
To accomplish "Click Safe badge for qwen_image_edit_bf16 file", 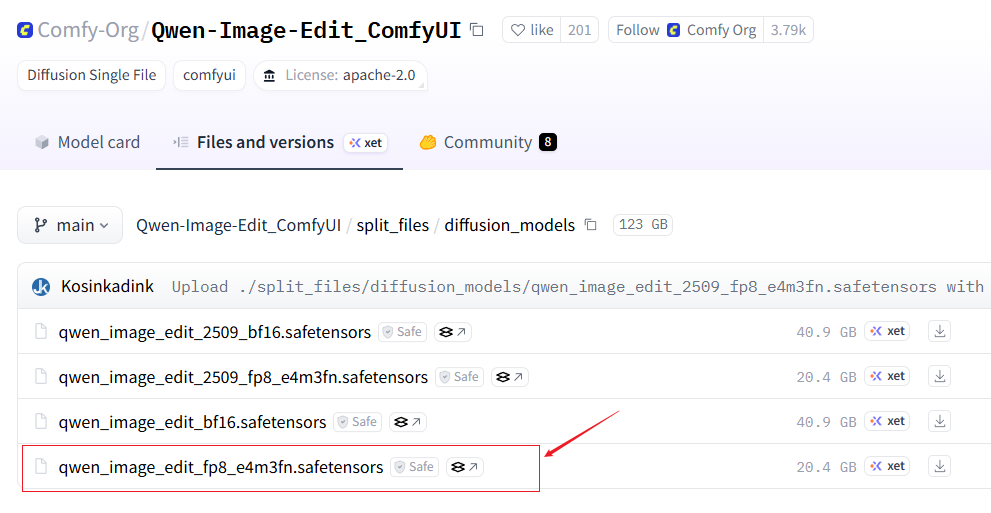I will click(358, 422).
